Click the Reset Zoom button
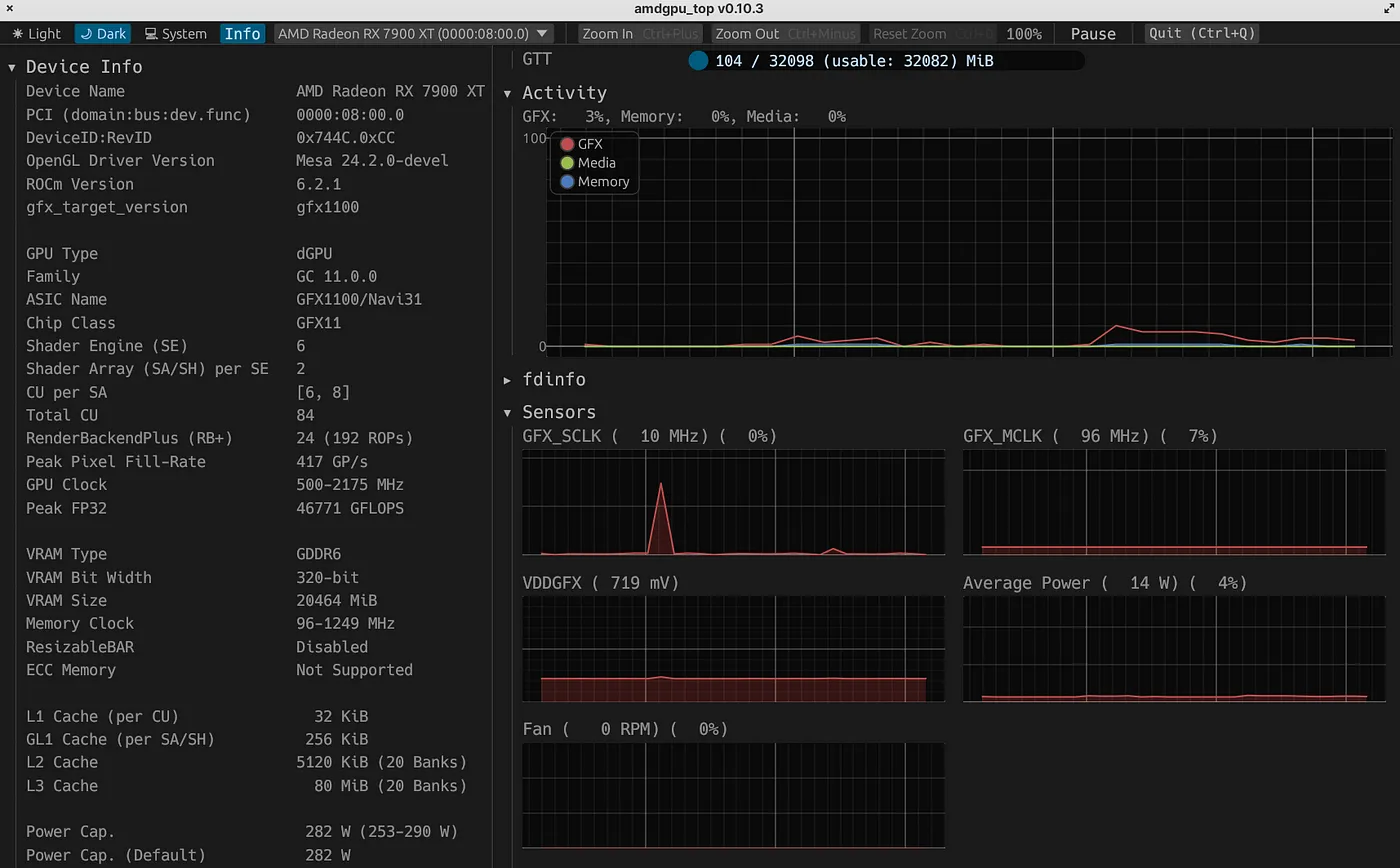 (x=932, y=33)
